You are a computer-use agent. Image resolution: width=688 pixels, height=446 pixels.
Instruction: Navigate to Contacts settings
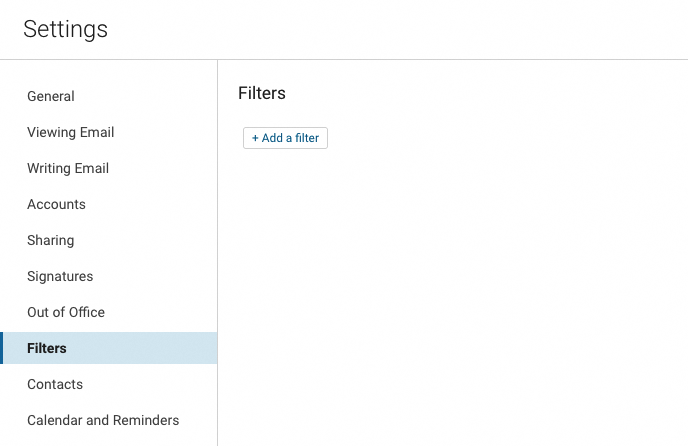(55, 385)
